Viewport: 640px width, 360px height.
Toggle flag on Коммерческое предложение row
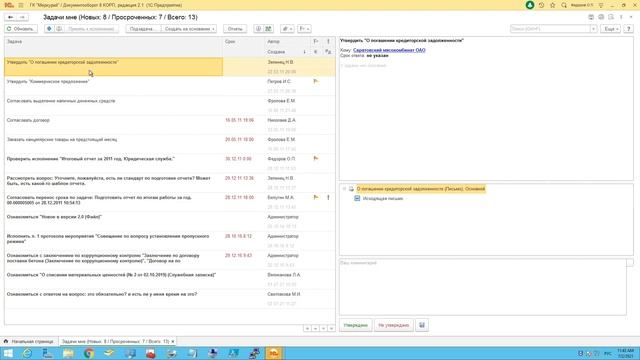tap(316, 82)
